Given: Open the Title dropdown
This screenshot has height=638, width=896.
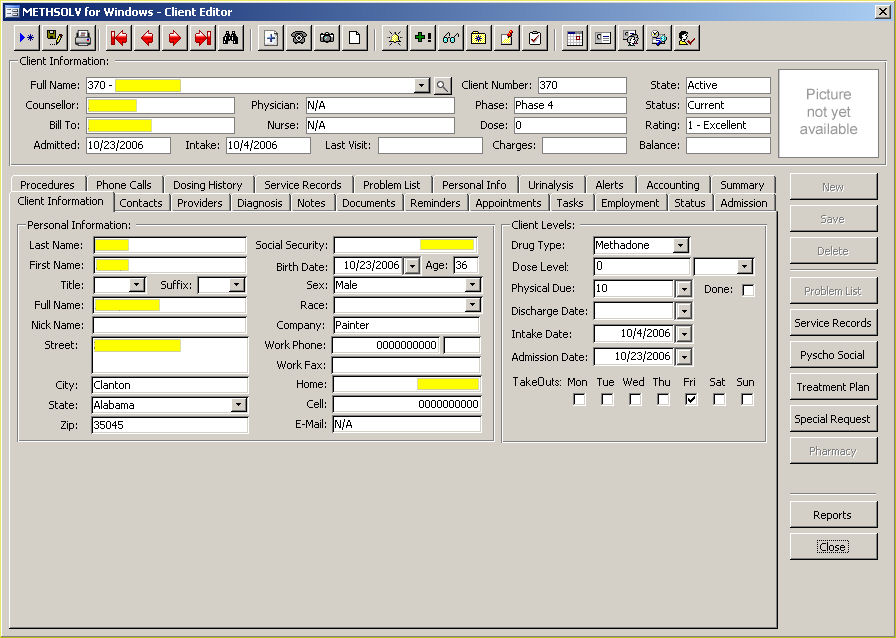Looking at the screenshot, I should pos(137,285).
